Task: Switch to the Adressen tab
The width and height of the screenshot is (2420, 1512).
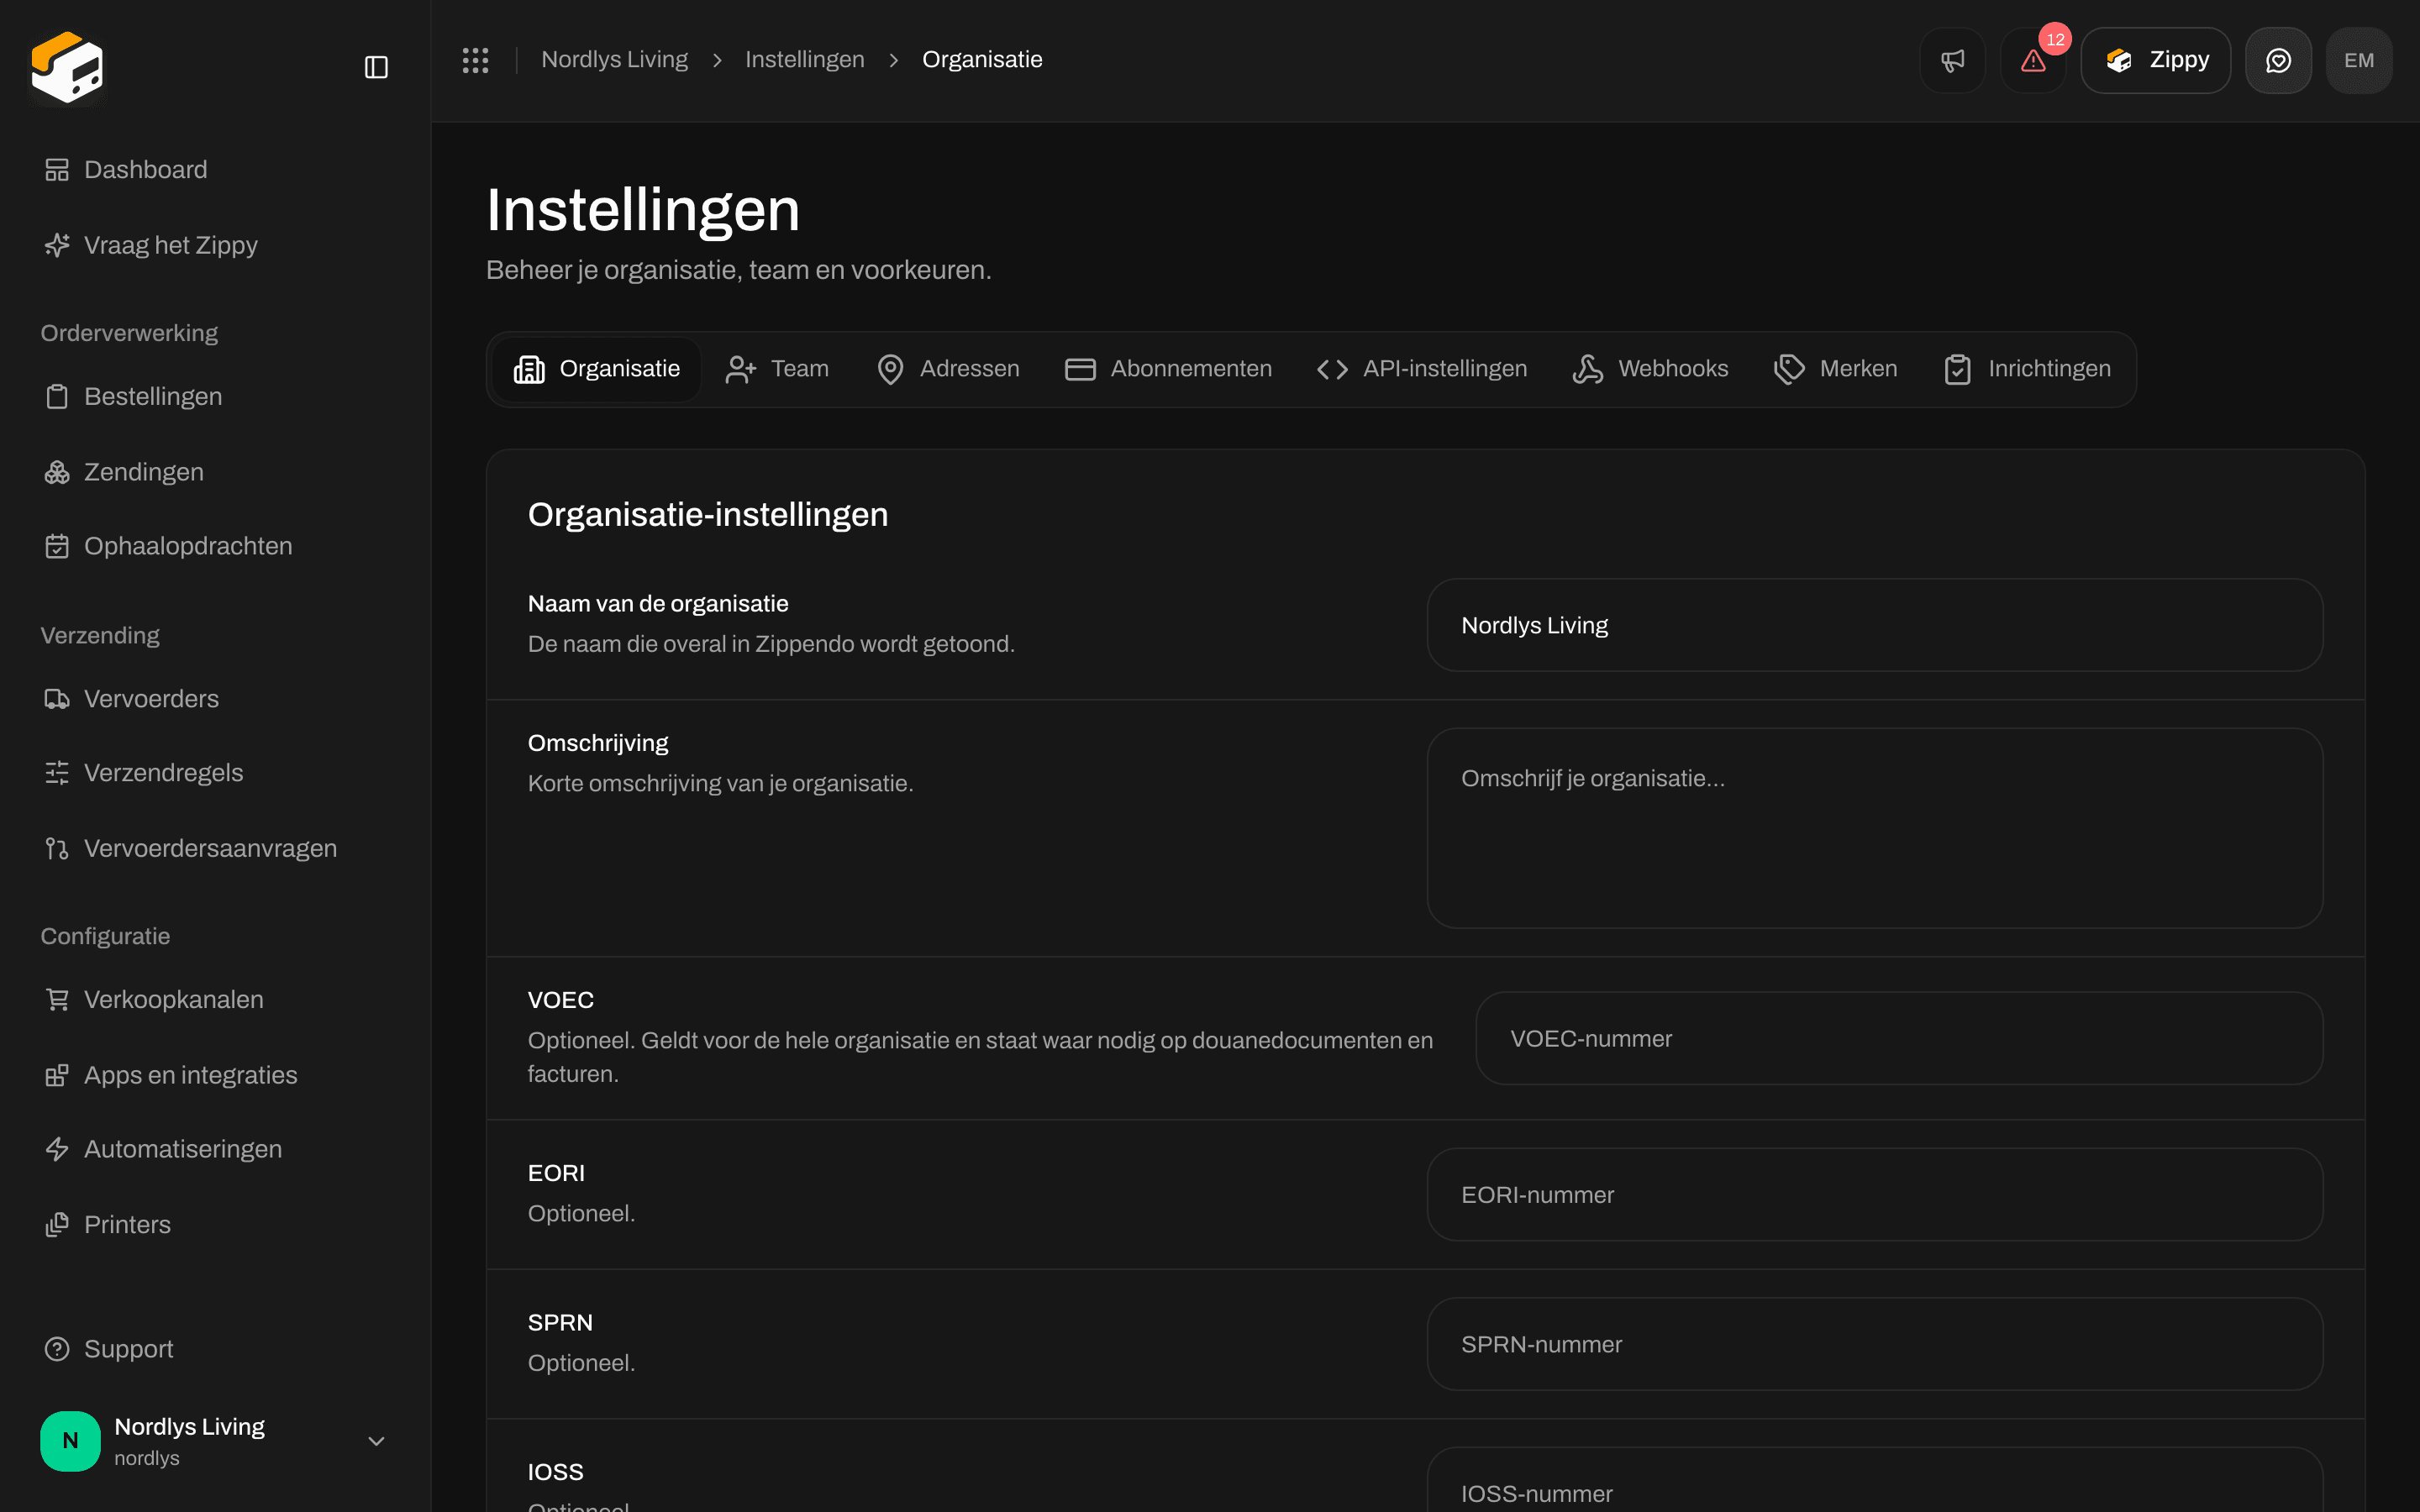Action: tap(948, 369)
